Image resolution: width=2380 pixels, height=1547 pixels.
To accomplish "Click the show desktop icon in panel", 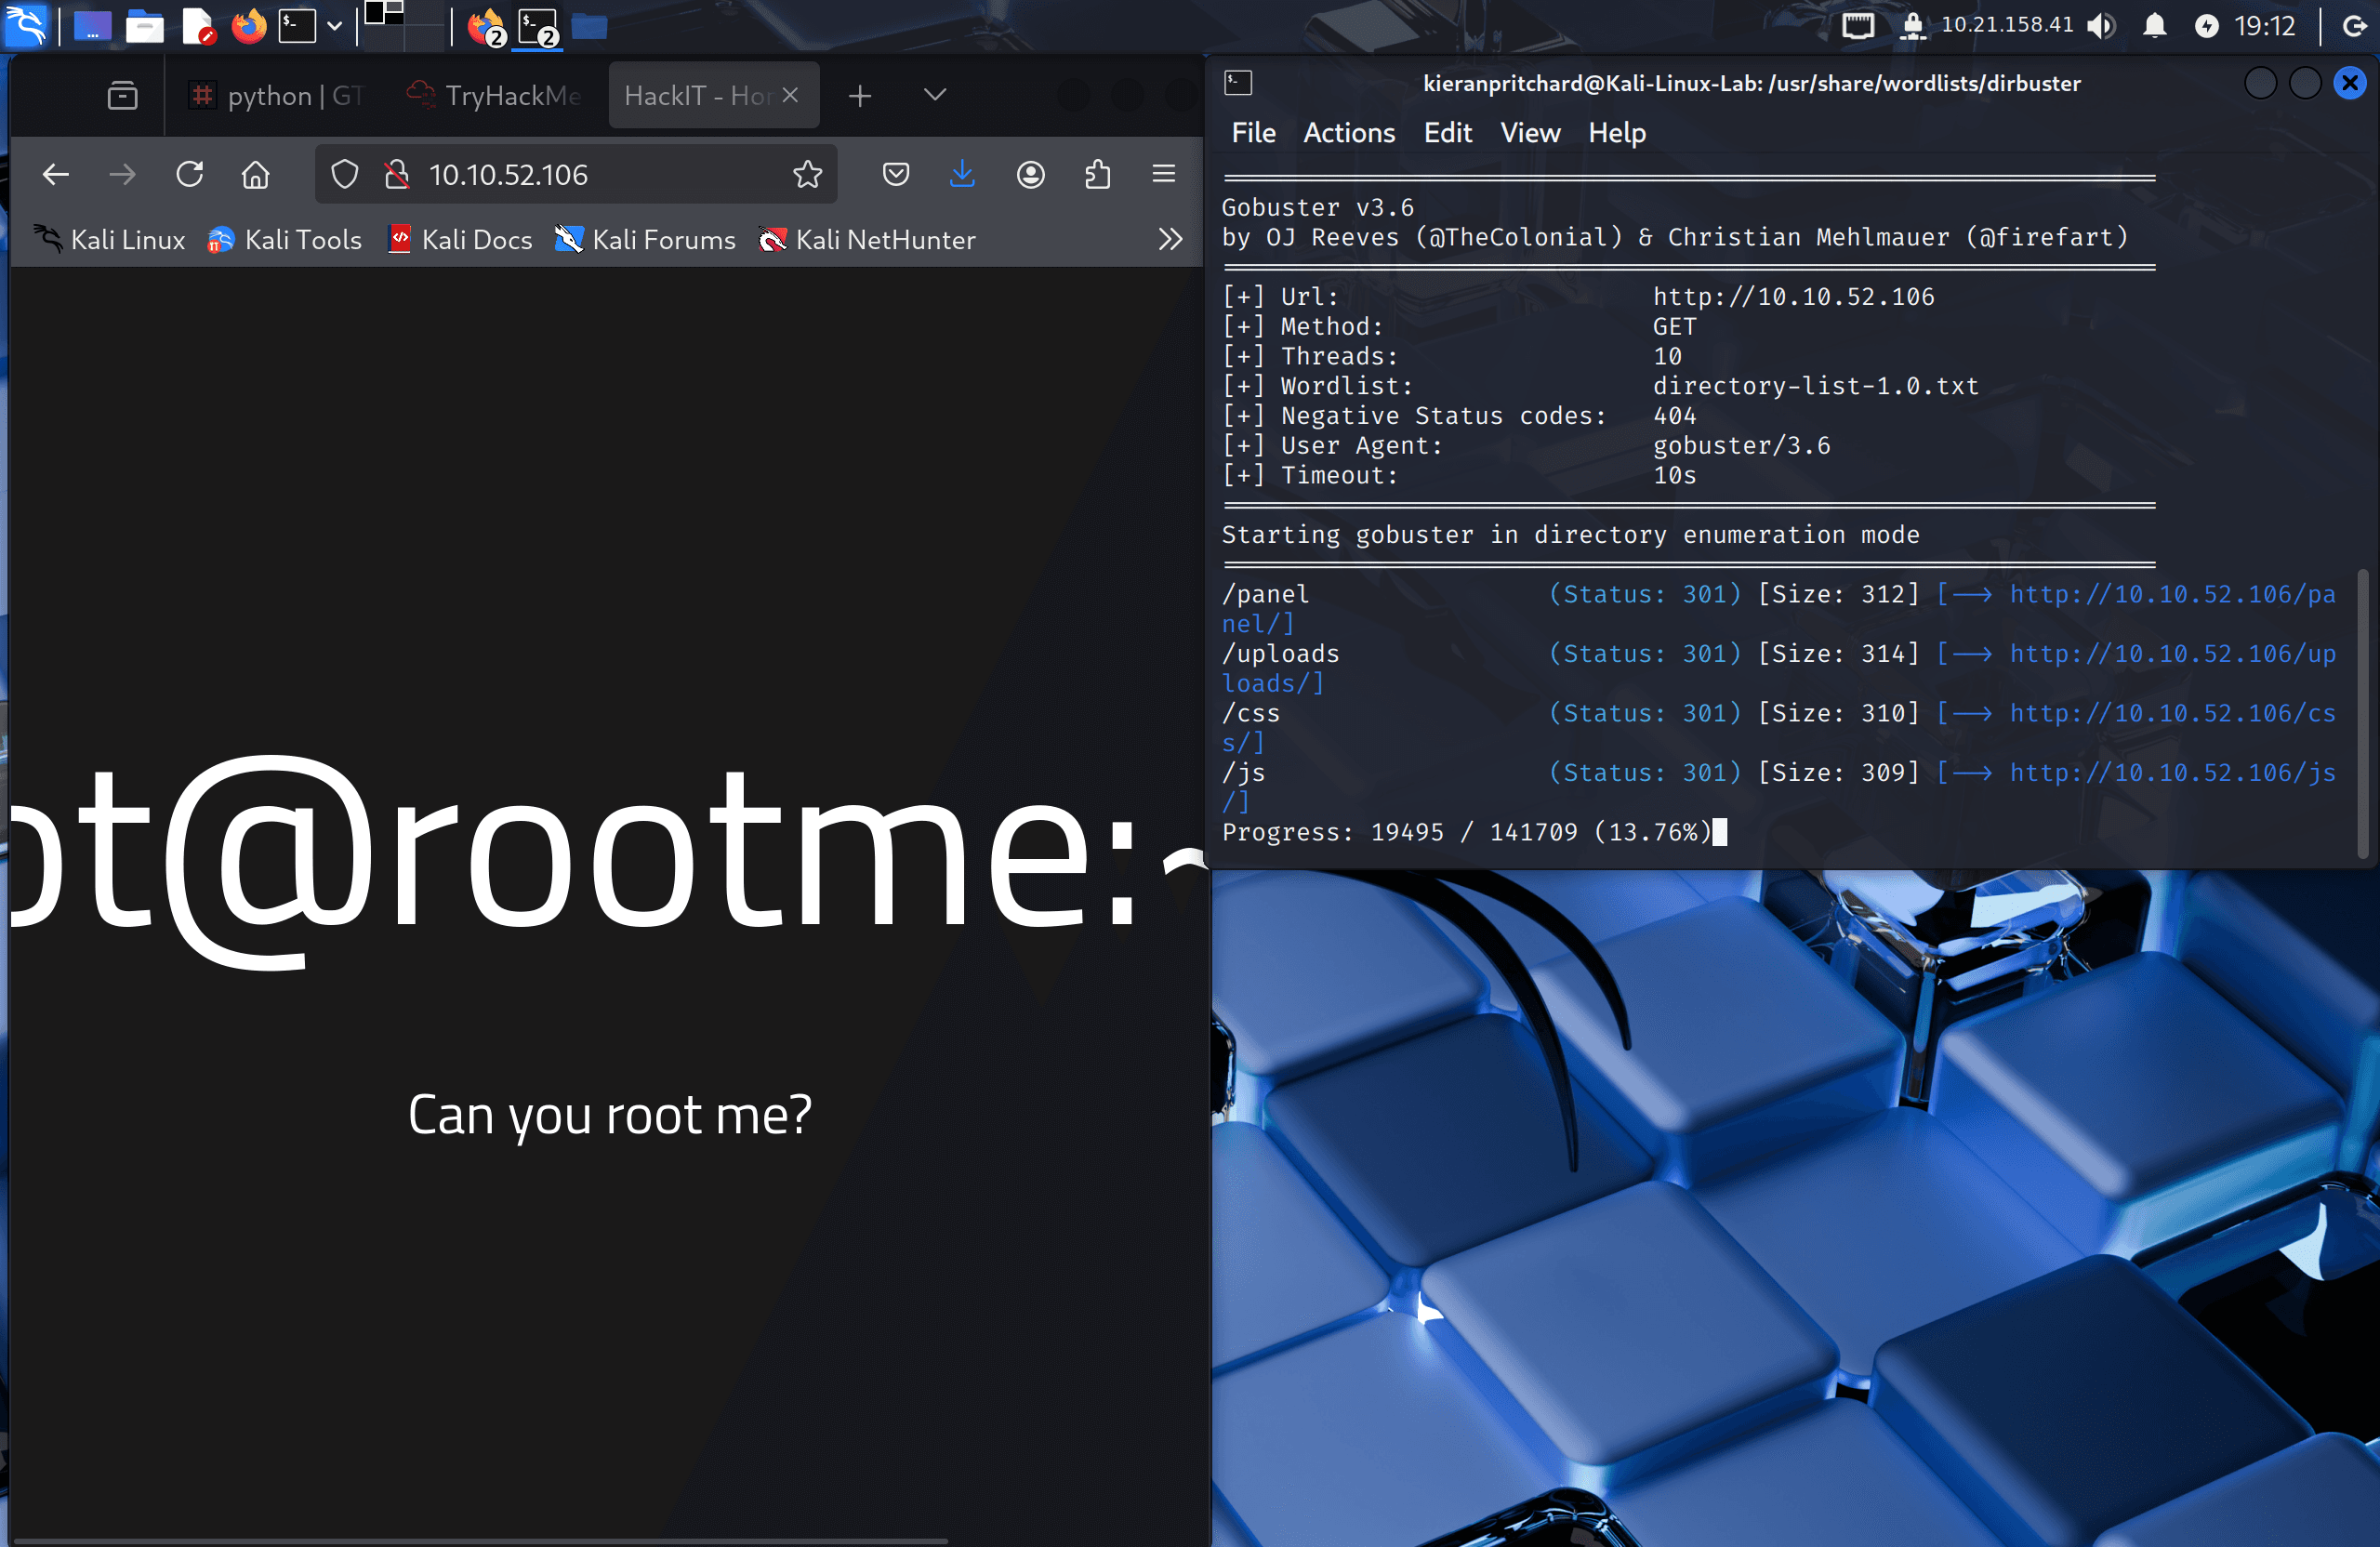I will 92,26.
